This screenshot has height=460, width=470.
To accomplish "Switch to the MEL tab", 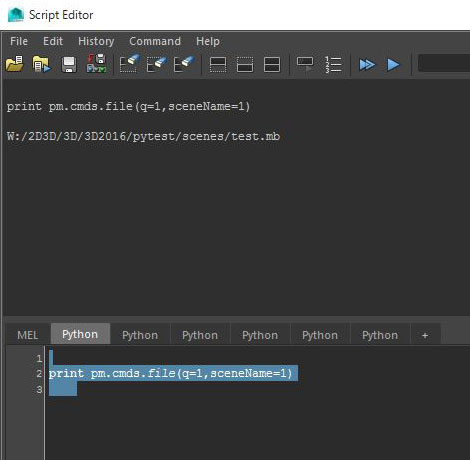I will [28, 335].
